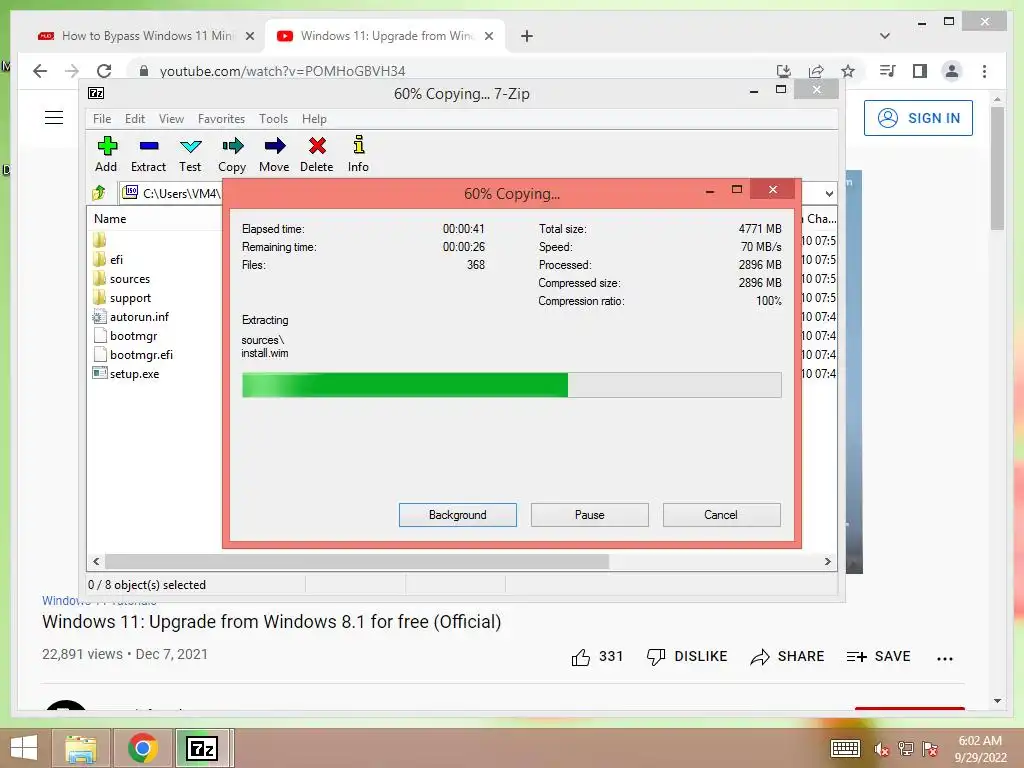This screenshot has height=768, width=1024.
Task: Open the Chrome profile icon
Action: (952, 71)
